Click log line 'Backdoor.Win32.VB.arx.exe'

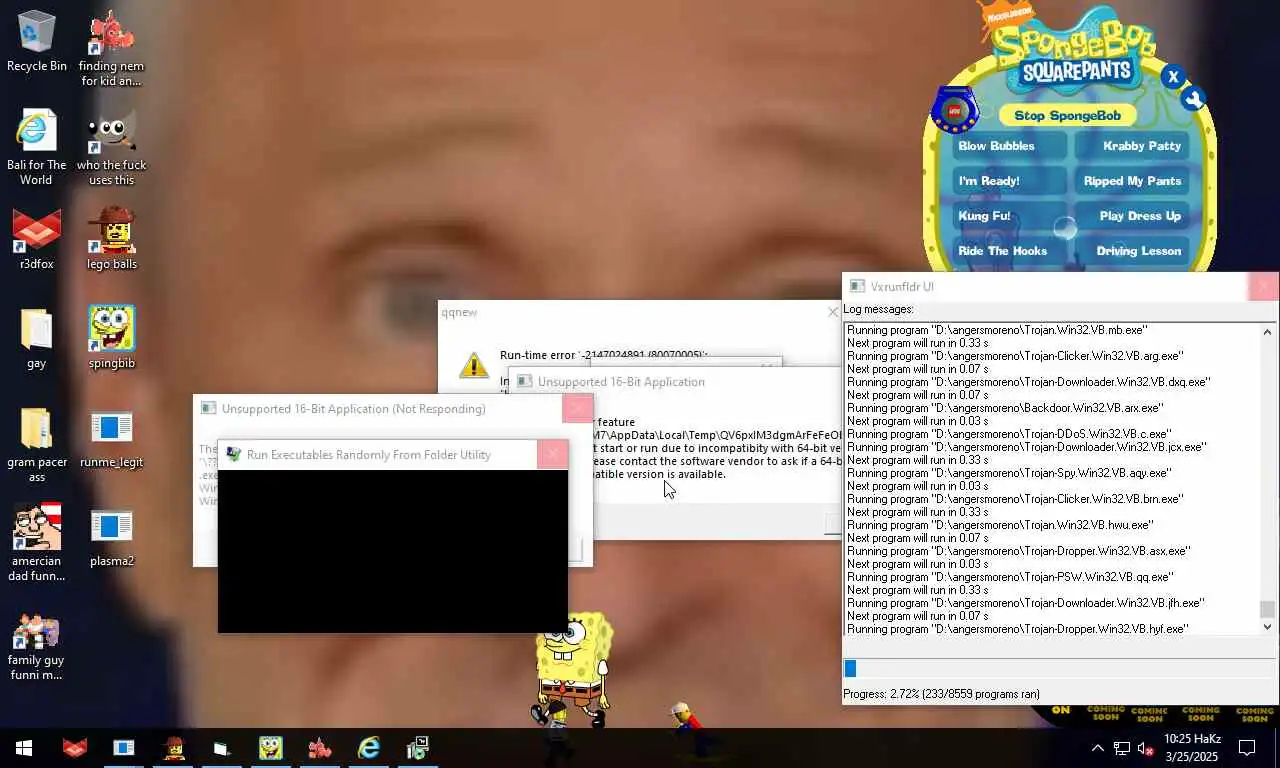click(1005, 408)
